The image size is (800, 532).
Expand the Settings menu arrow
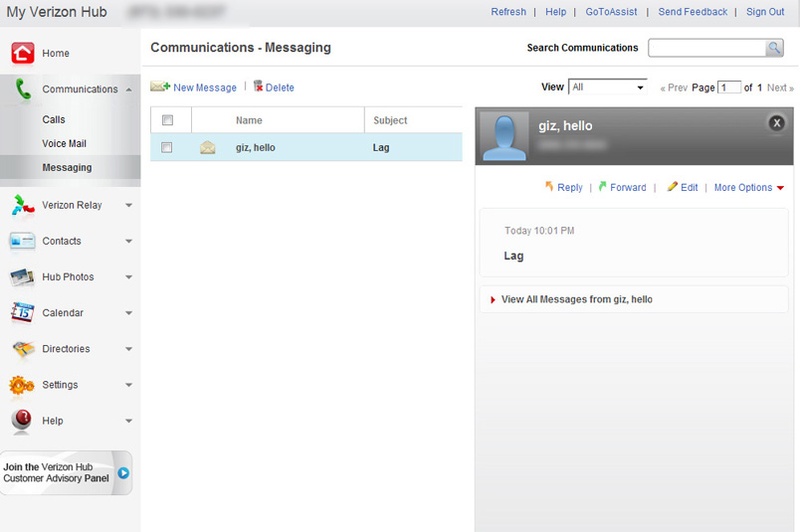[x=129, y=385]
